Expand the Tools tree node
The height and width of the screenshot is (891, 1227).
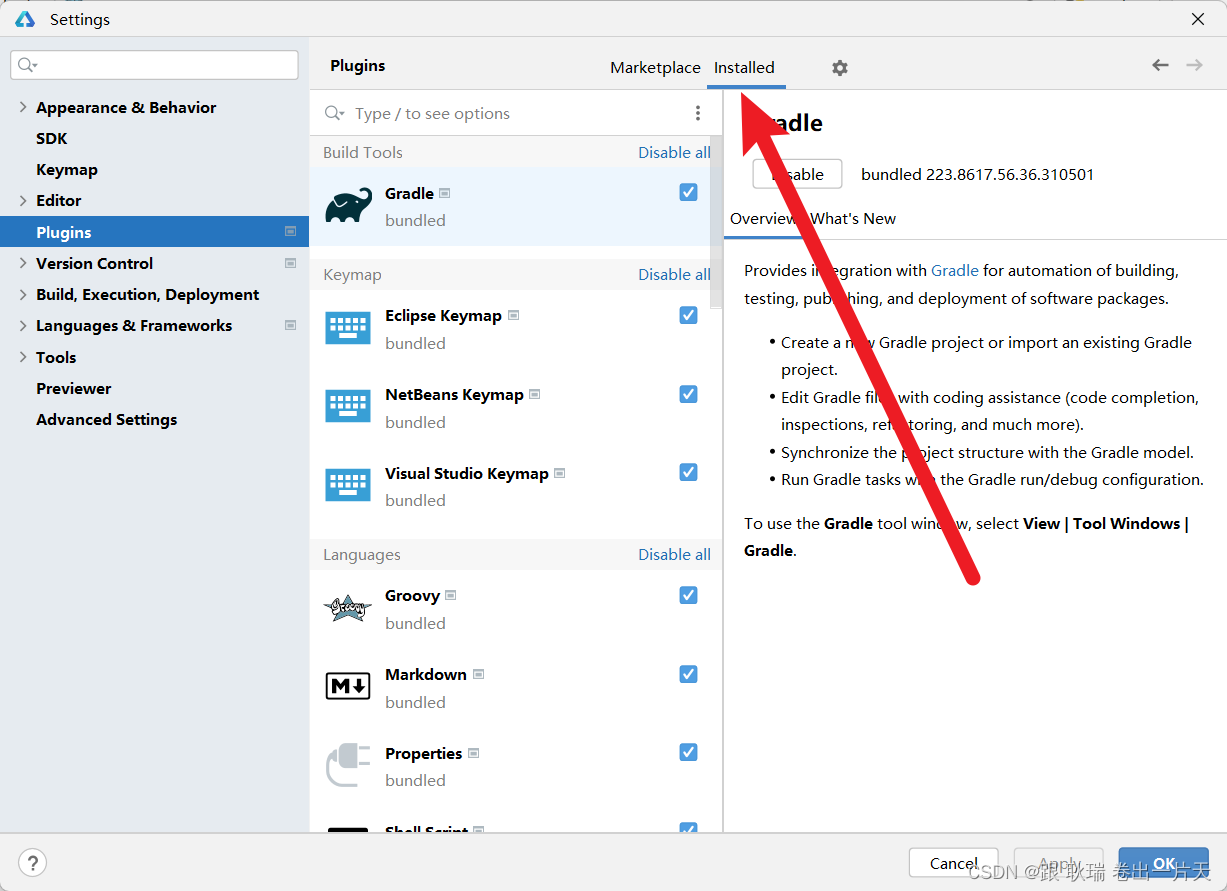[x=23, y=357]
